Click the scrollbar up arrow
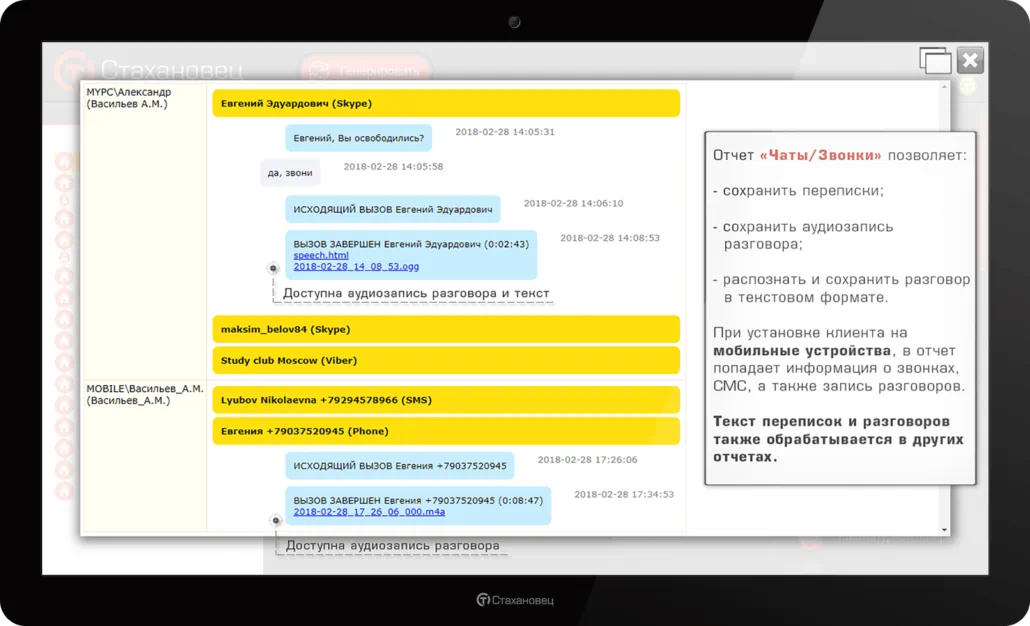This screenshot has width=1030, height=626. pyautogui.click(x=943, y=89)
